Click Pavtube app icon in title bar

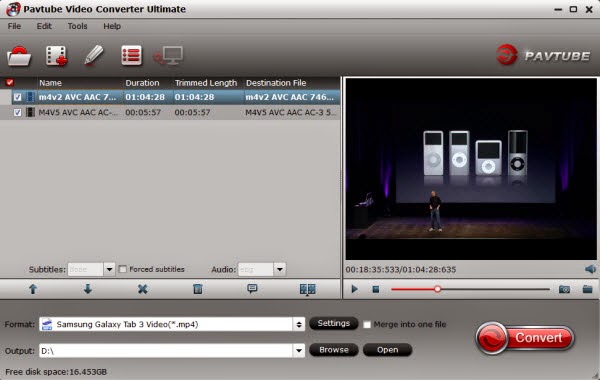(x=13, y=9)
